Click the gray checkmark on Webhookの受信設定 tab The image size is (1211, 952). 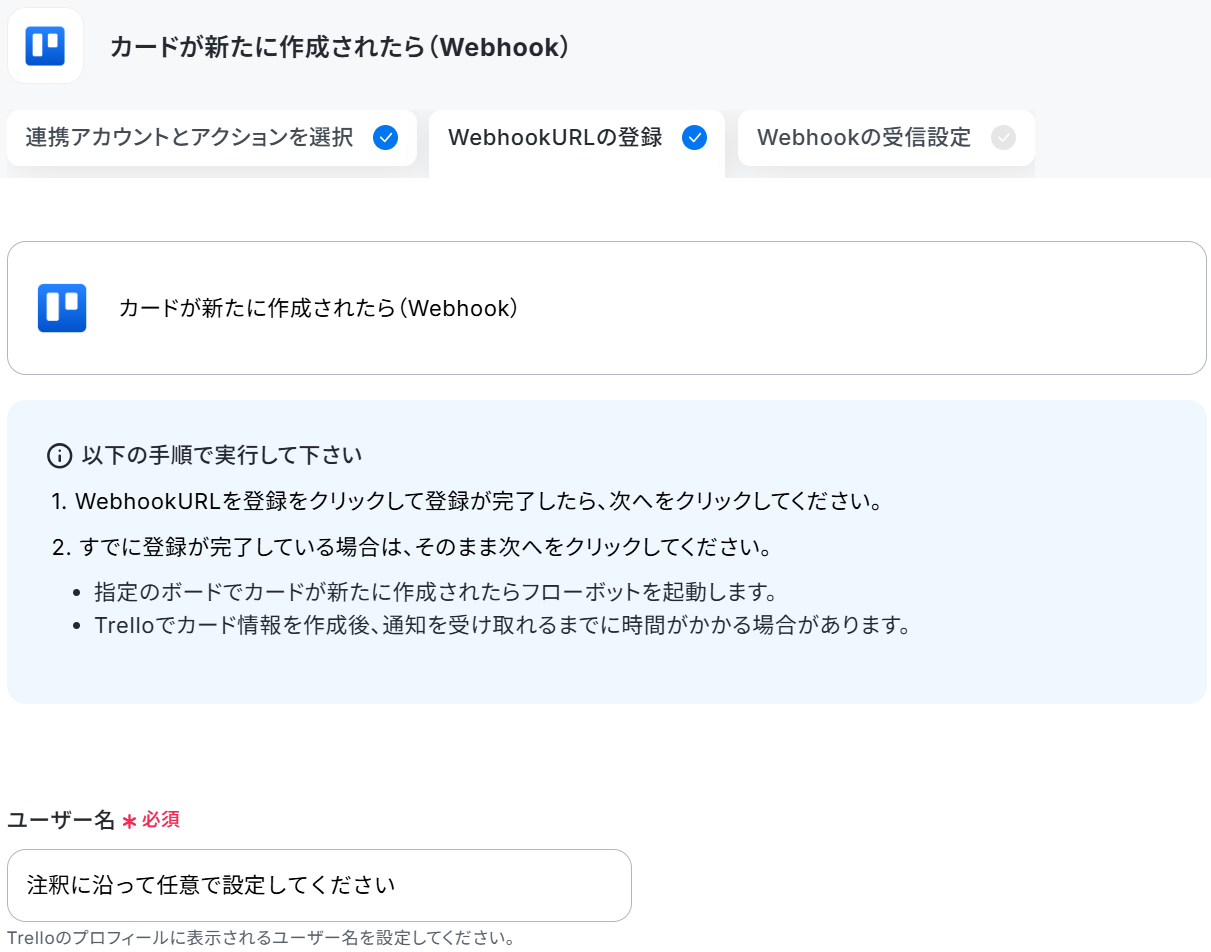(x=1003, y=138)
